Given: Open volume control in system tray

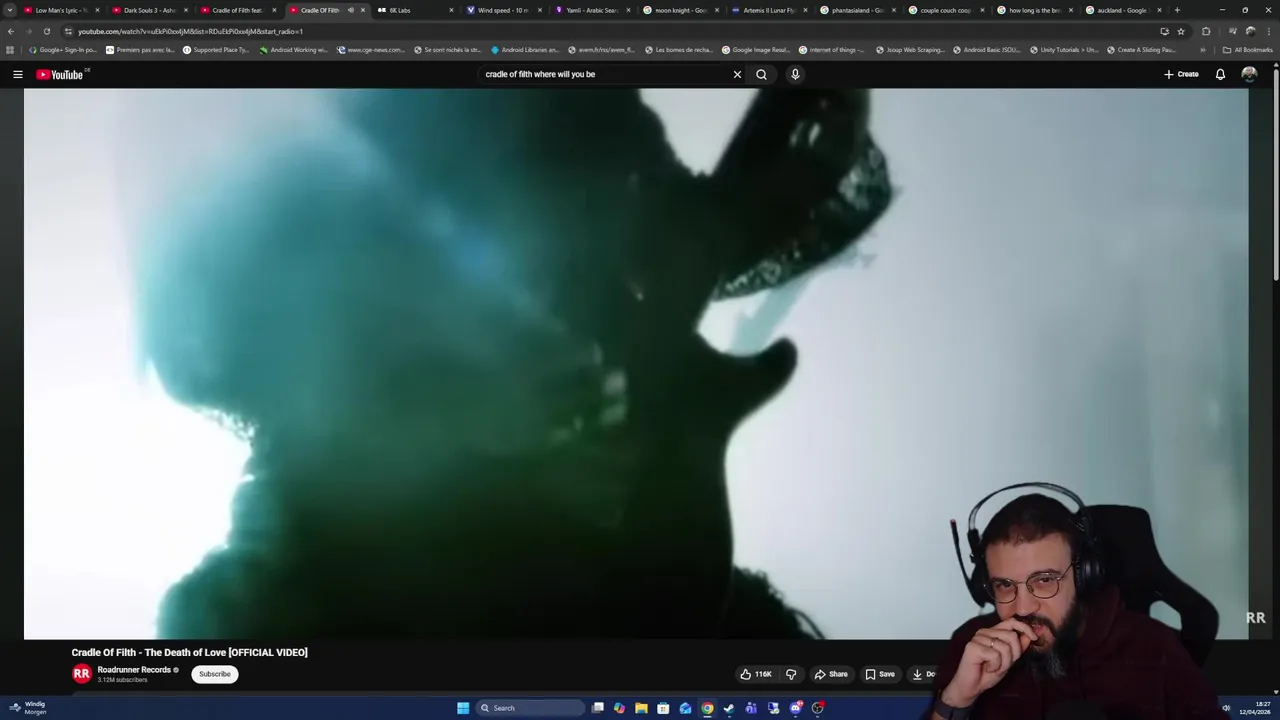Looking at the screenshot, I should (x=1226, y=708).
